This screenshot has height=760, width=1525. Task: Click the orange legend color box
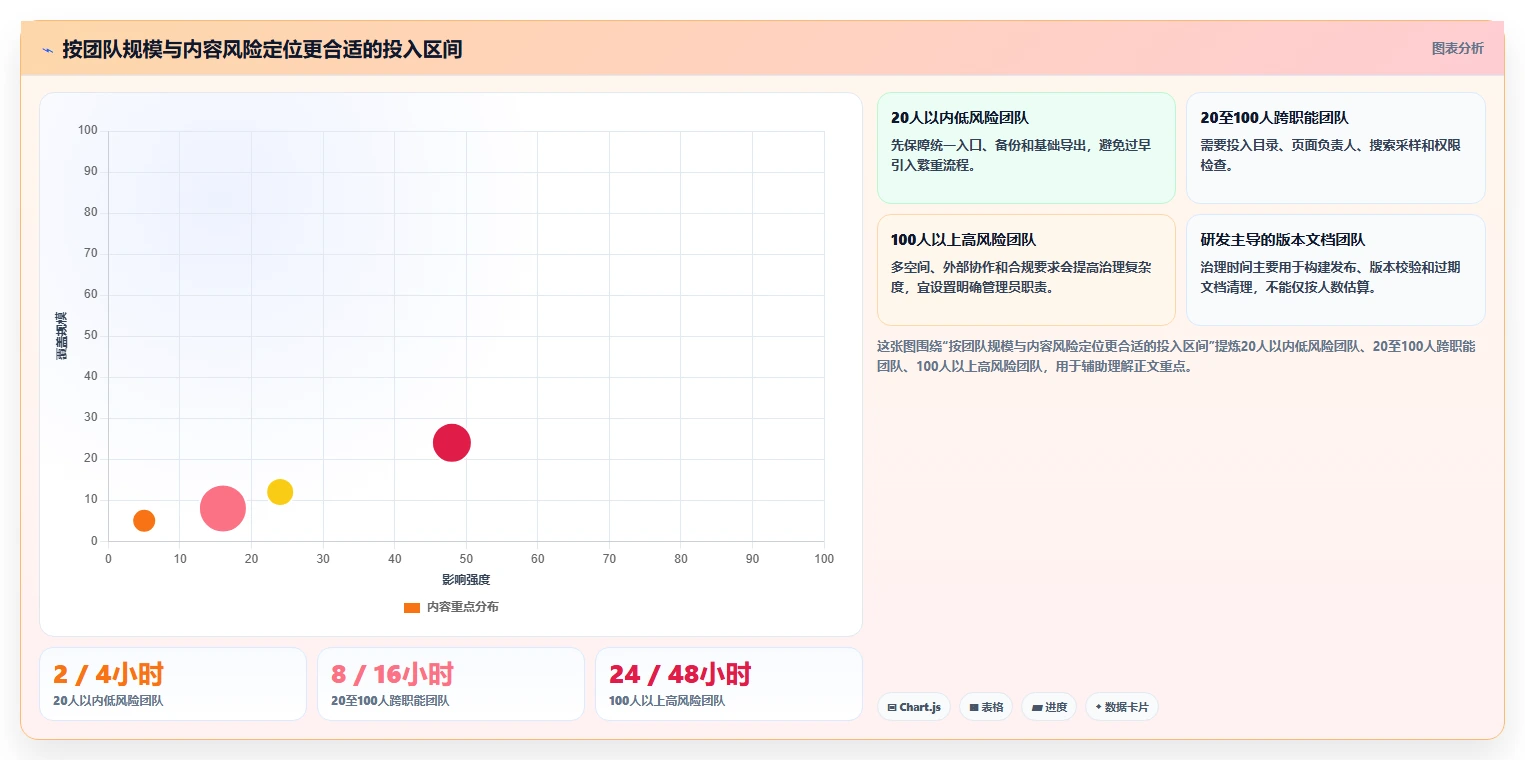pyautogui.click(x=412, y=607)
